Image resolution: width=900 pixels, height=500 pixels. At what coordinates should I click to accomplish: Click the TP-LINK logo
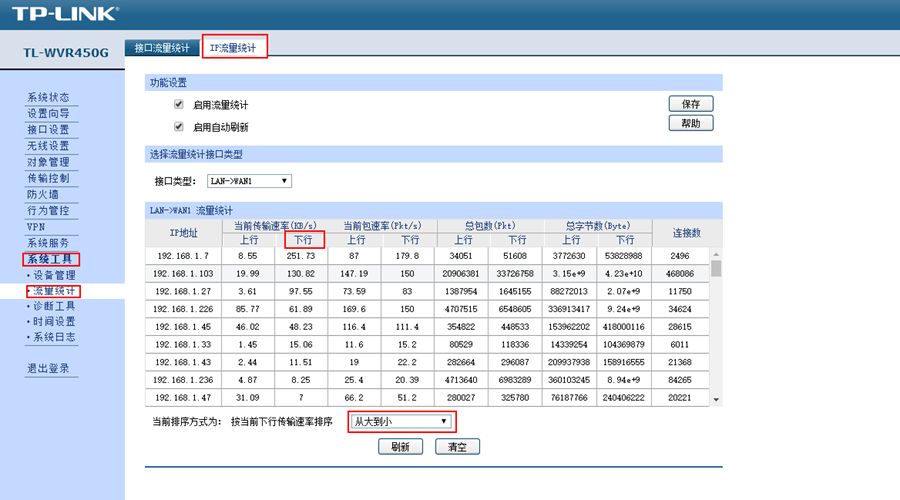(x=65, y=14)
